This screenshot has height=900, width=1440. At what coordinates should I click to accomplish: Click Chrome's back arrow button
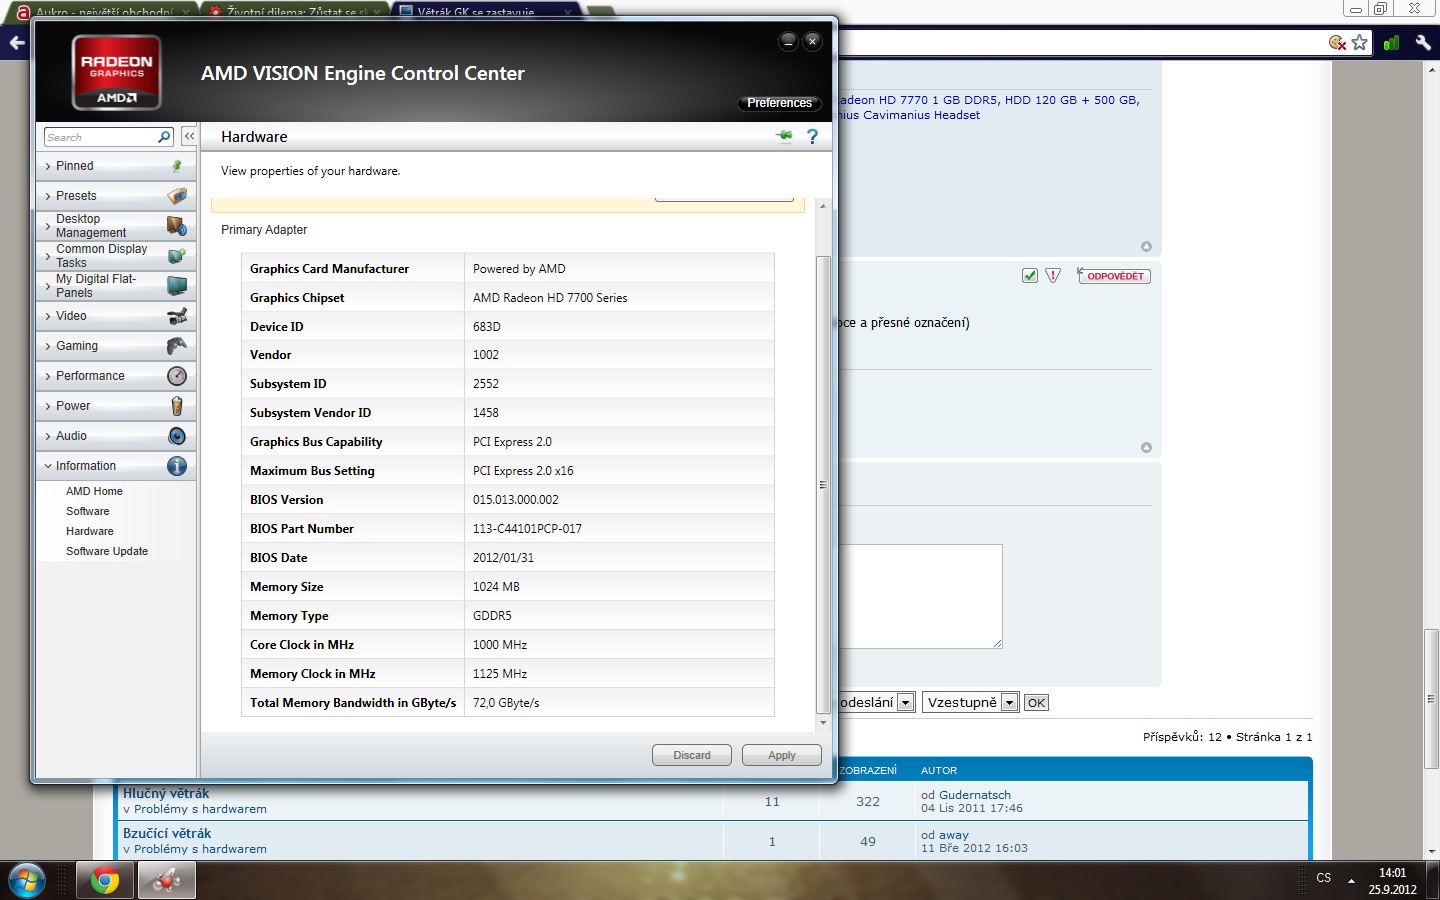(17, 43)
